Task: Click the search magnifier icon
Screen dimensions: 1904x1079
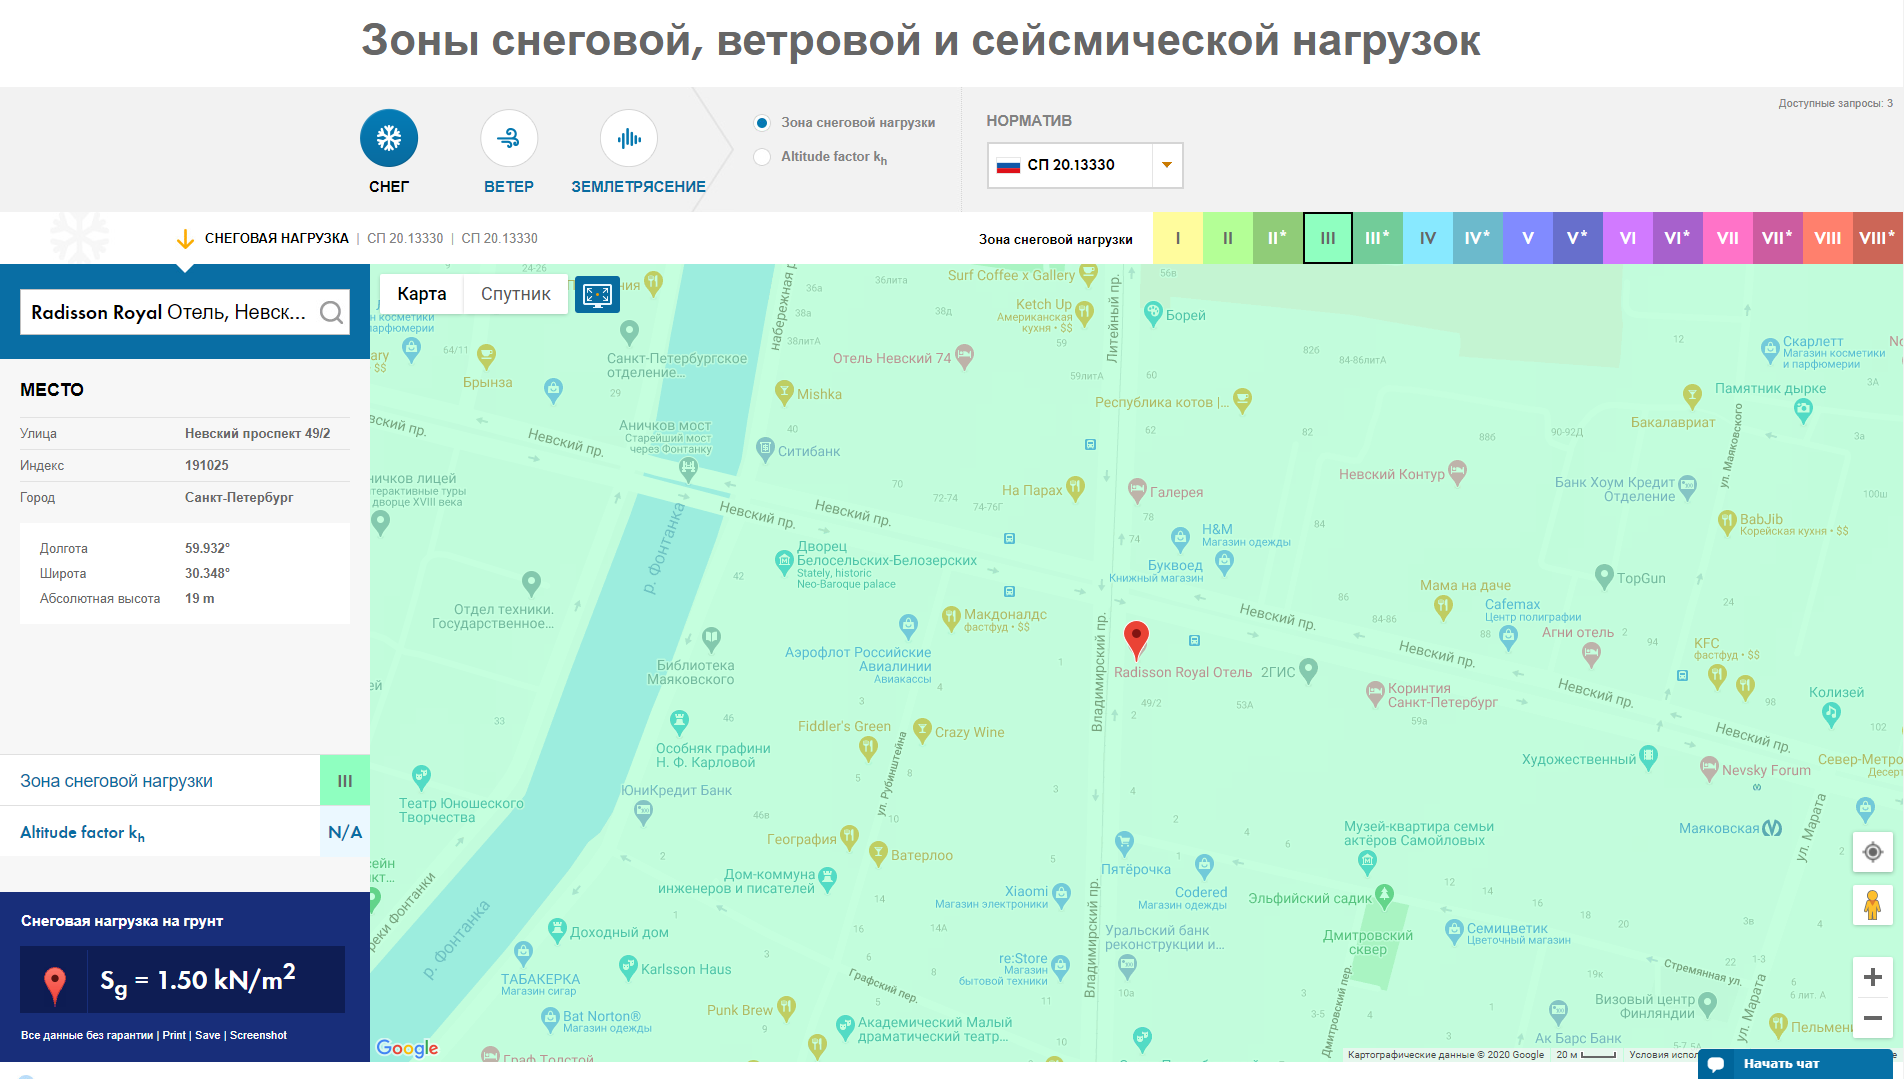Action: pos(331,312)
